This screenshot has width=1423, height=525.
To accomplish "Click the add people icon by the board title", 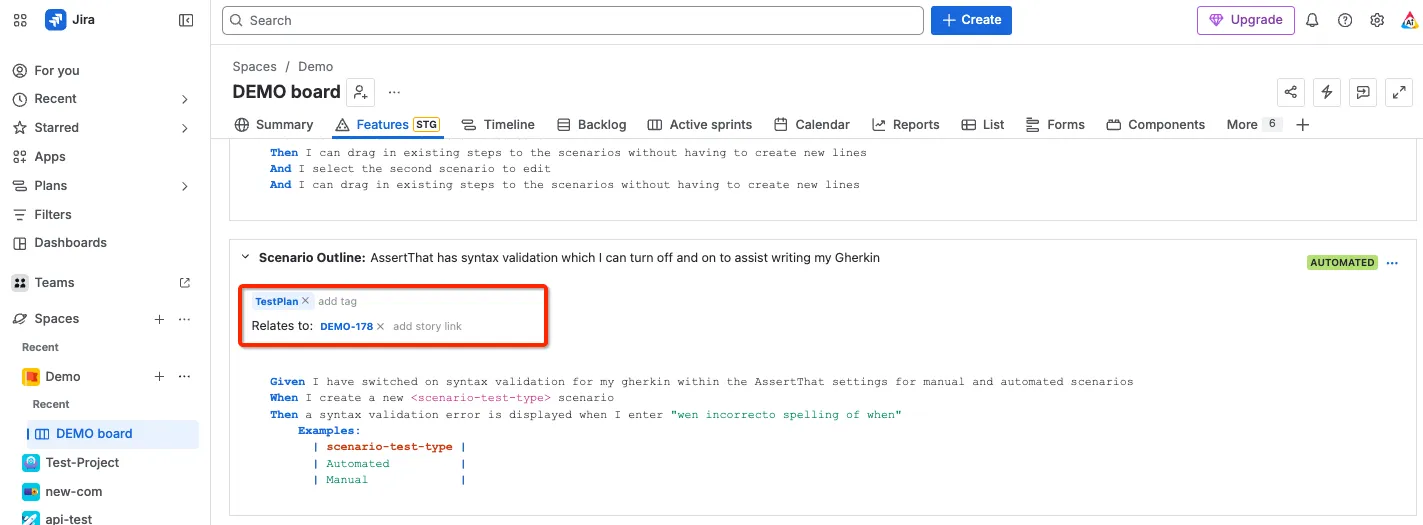I will [361, 92].
